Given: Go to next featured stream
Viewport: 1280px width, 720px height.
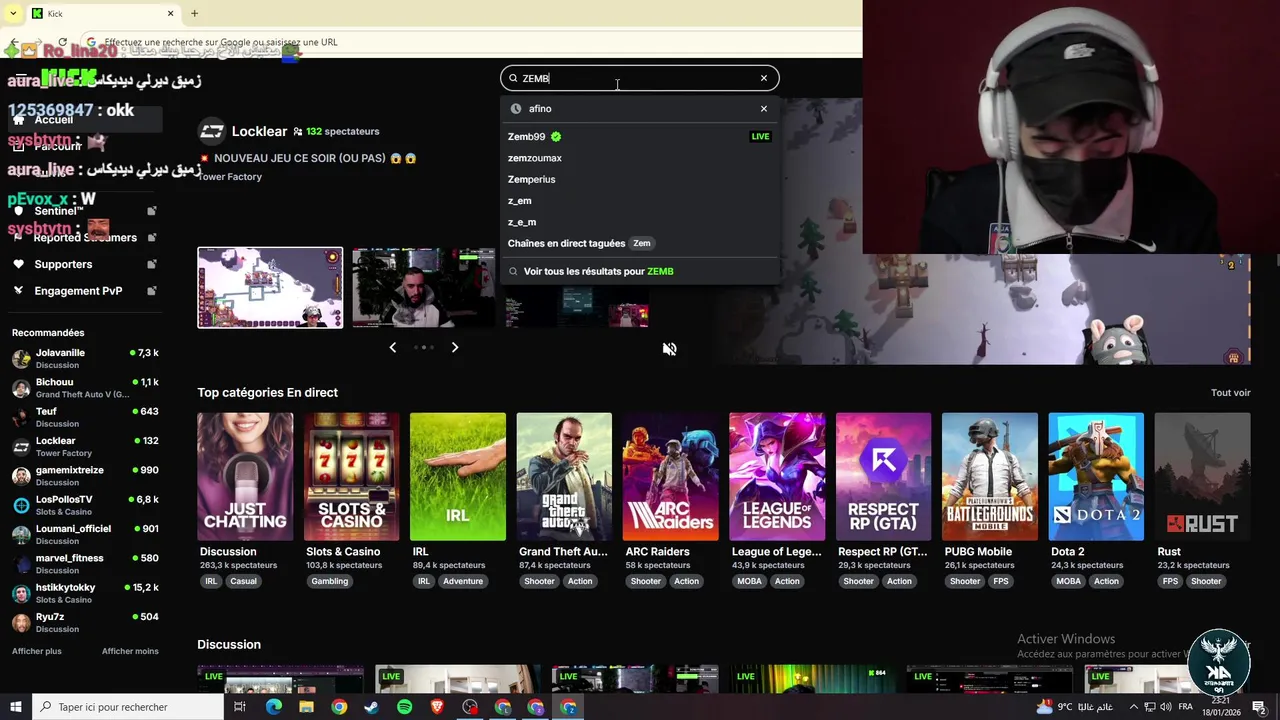Looking at the screenshot, I should (x=455, y=347).
